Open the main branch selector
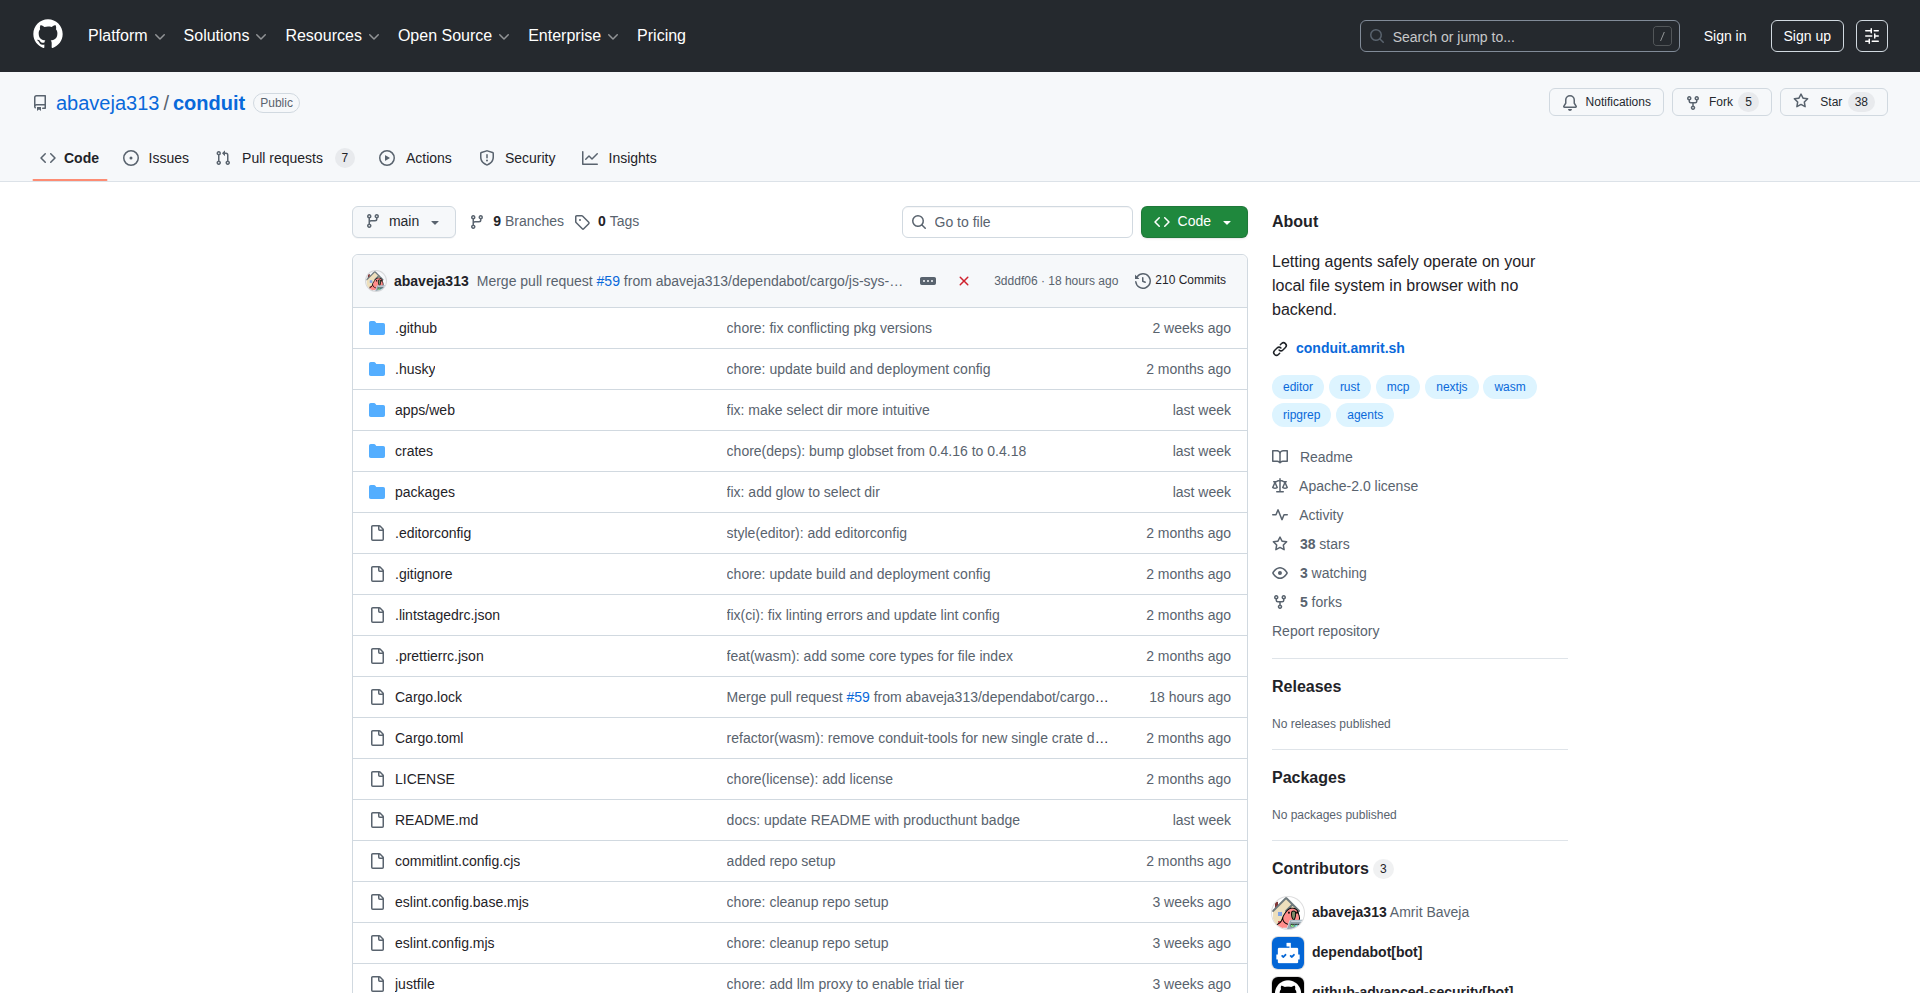 403,221
